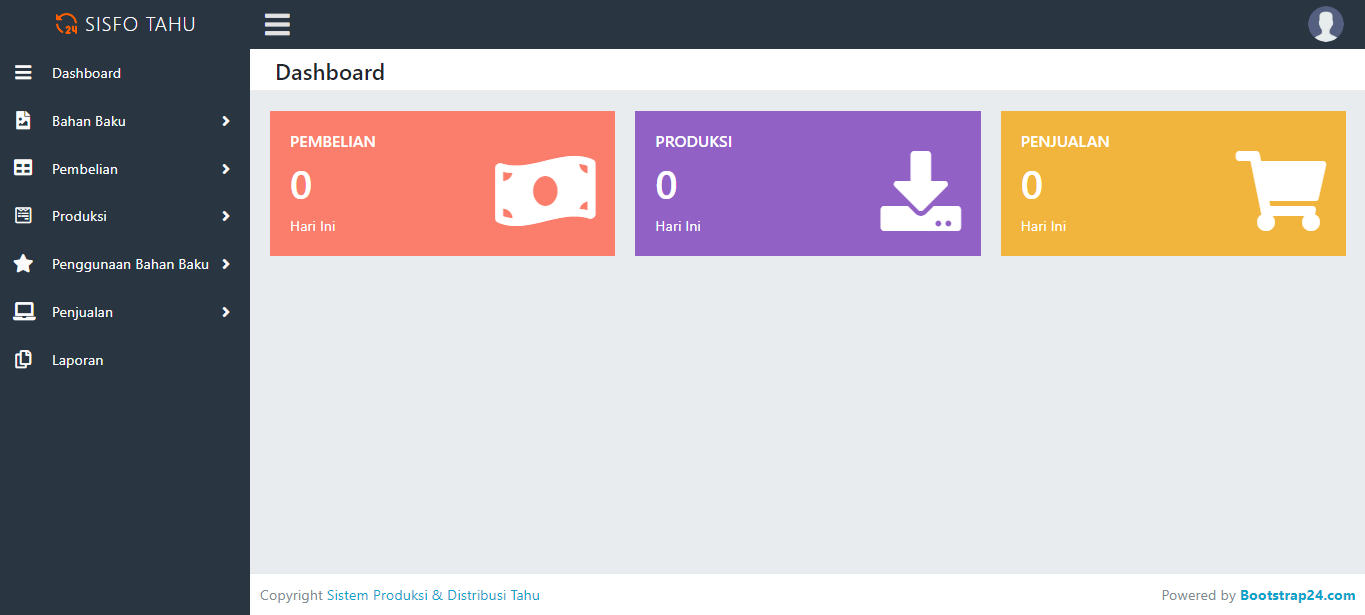1365x615 pixels.
Task: Expand the Penggunaan Bahan Baku chevron
Action: 226,264
